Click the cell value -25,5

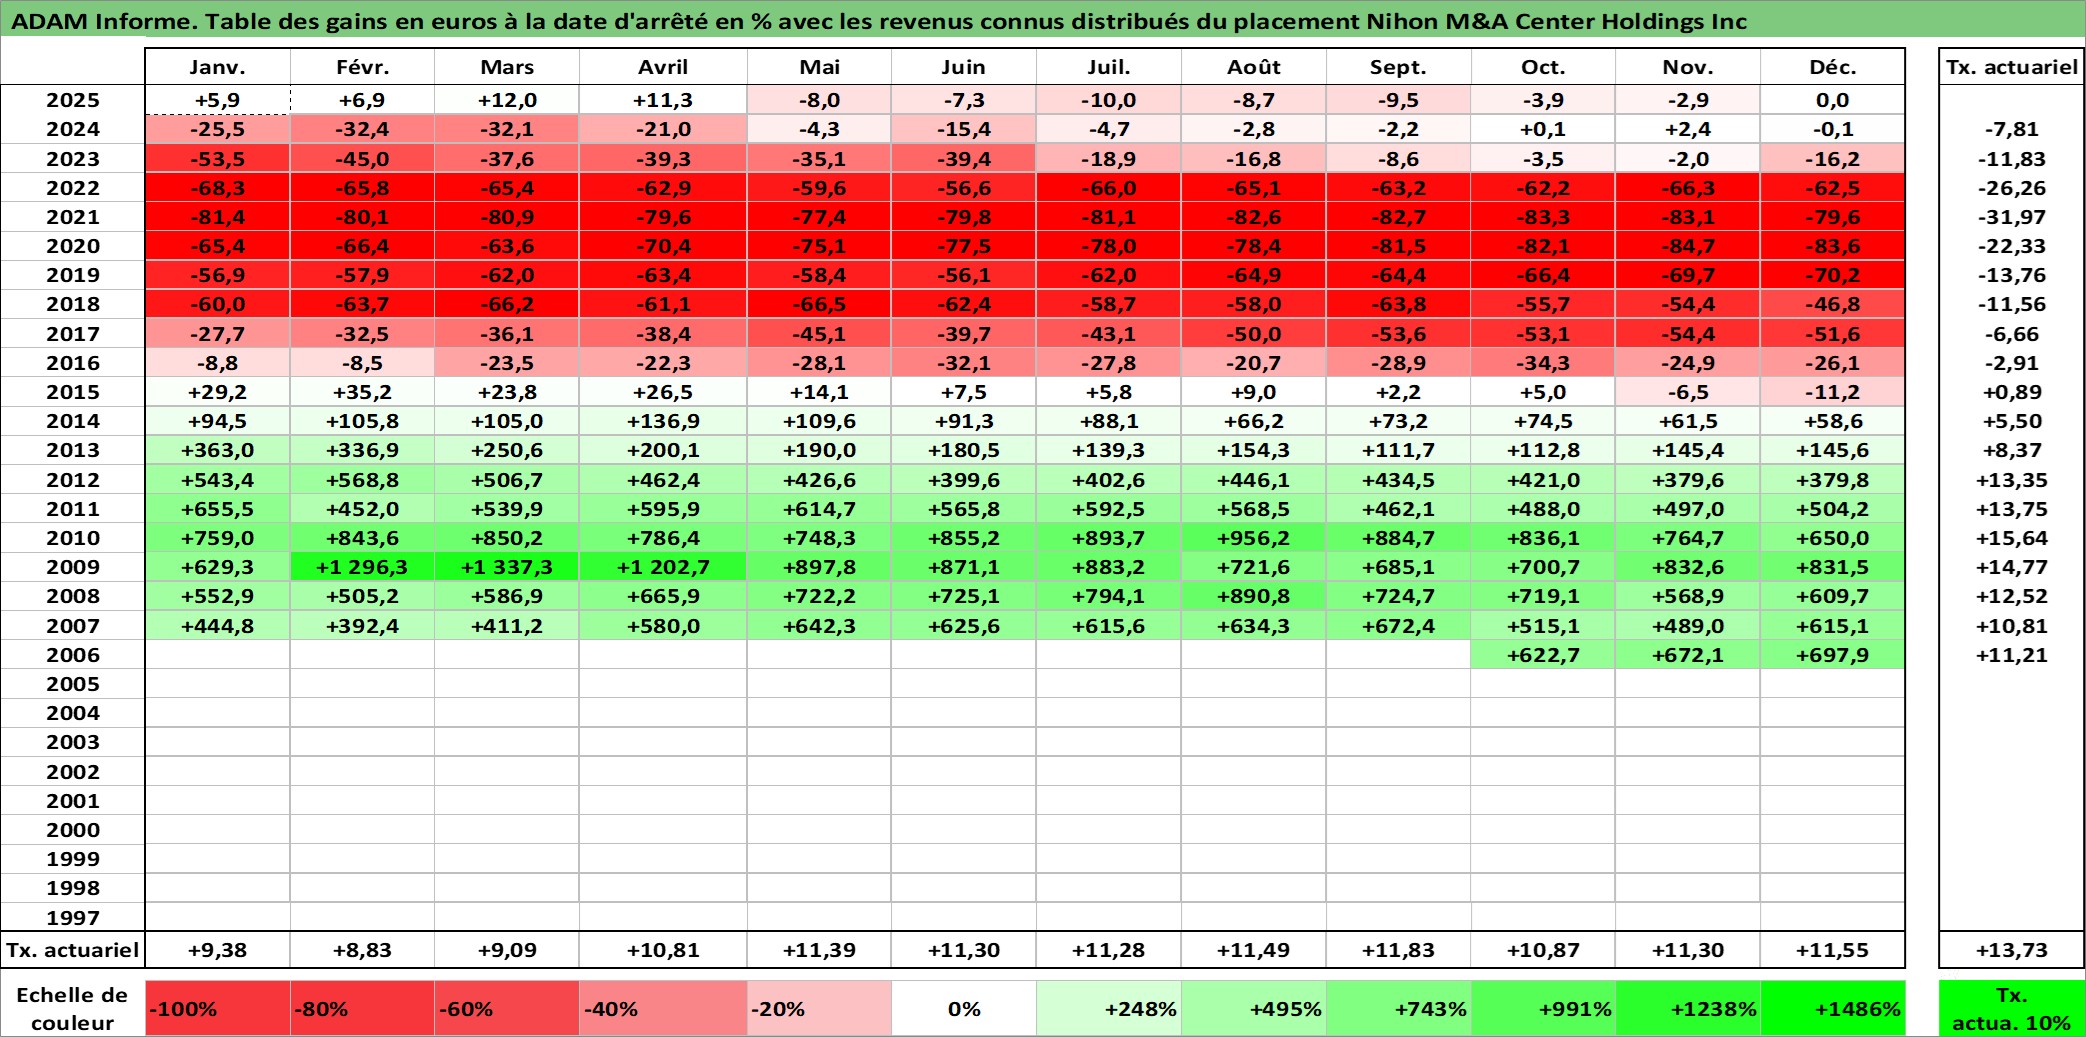point(217,129)
